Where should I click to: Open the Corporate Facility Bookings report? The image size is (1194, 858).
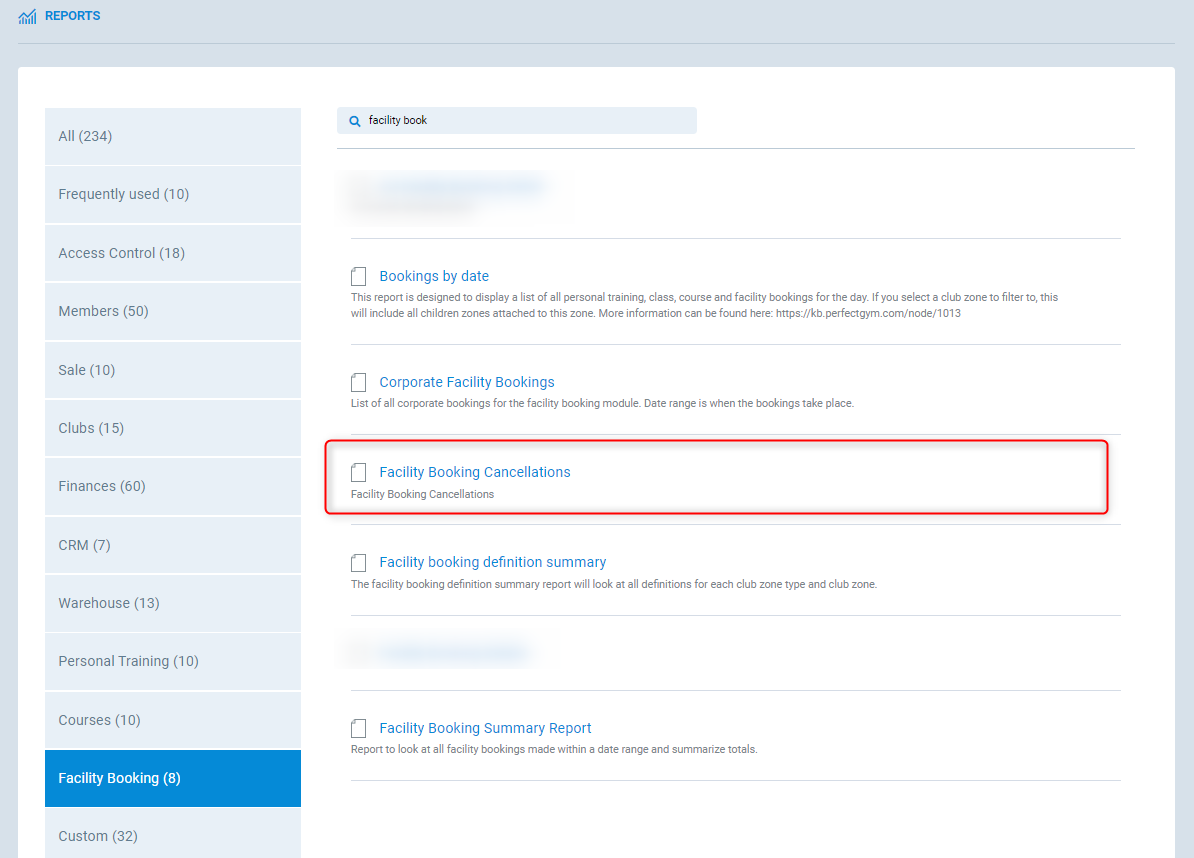click(466, 382)
